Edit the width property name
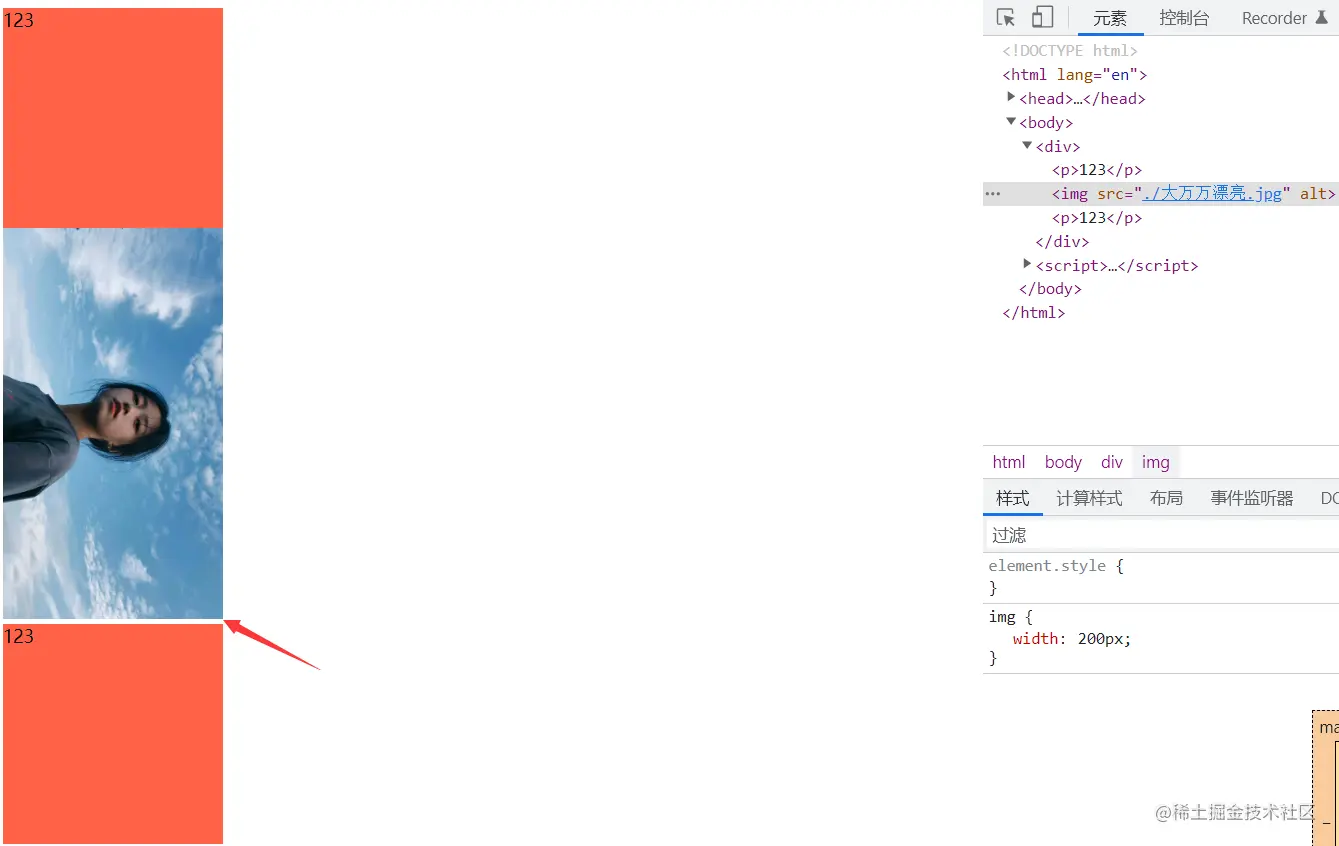This screenshot has height=846, width=1339. point(1036,639)
